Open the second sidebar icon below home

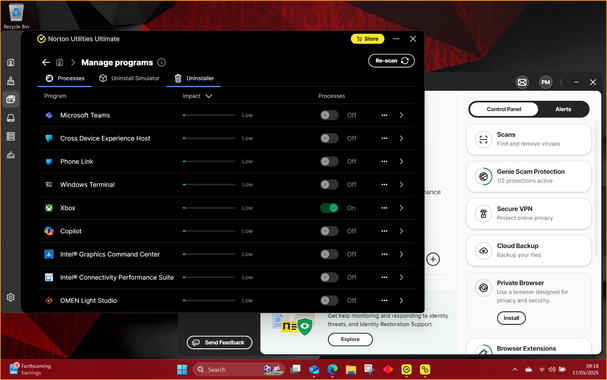tap(11, 81)
